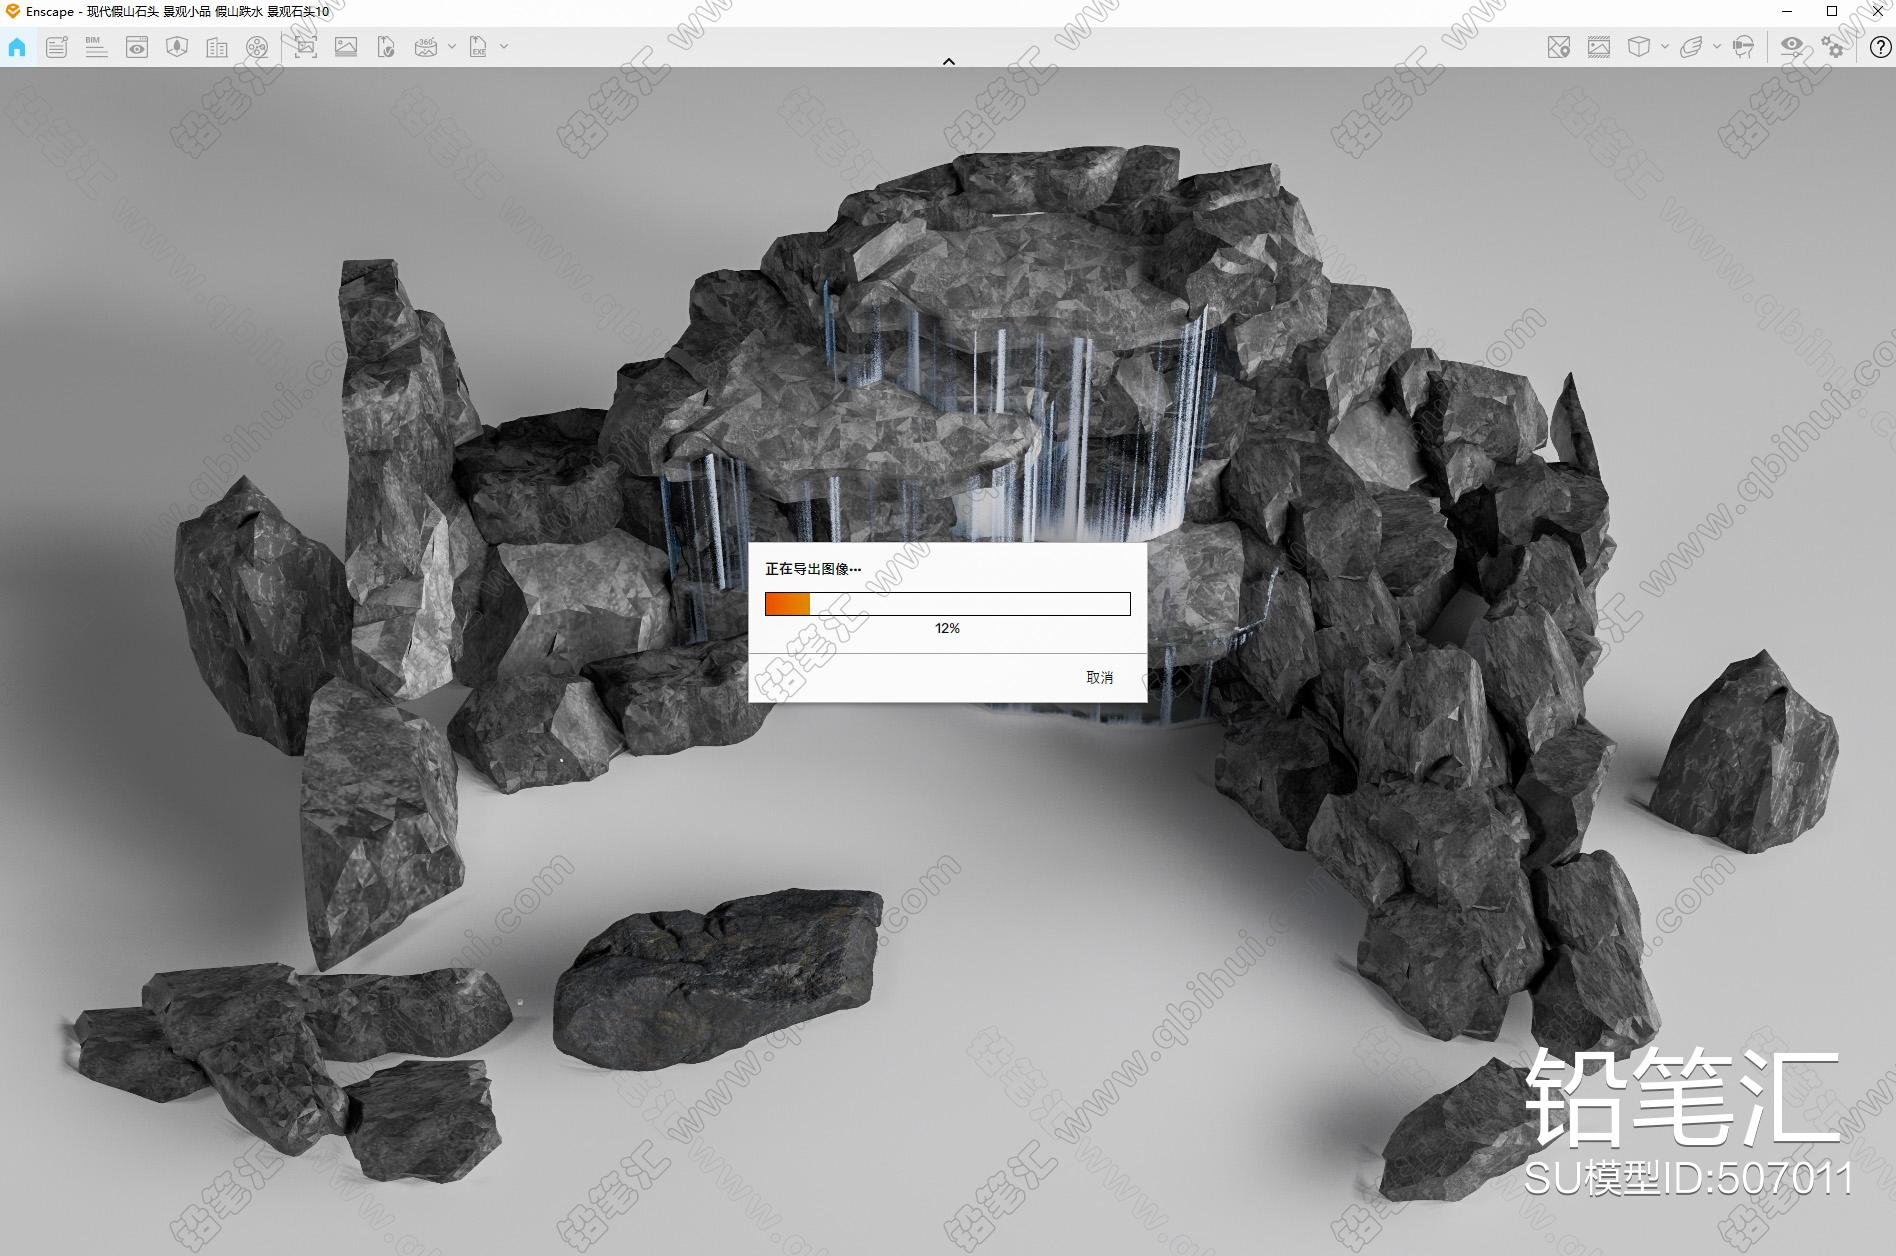Click the Export Video file icon

[386, 47]
